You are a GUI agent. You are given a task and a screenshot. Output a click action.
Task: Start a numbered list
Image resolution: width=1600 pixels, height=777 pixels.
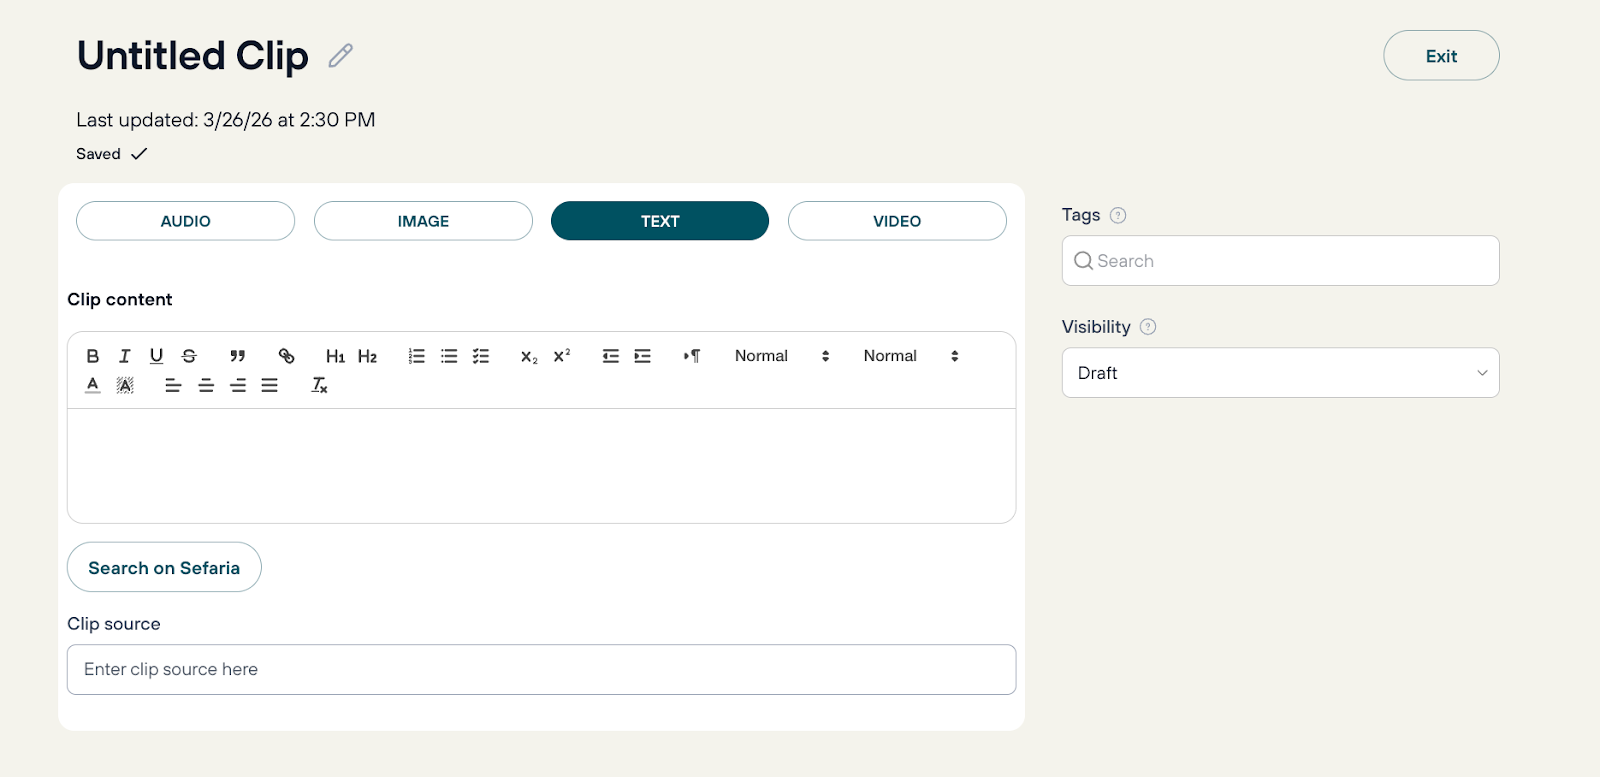(x=417, y=356)
